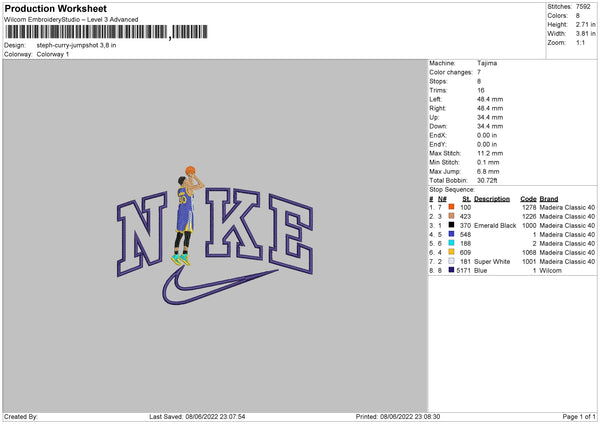Click the Max Jump value 6.8 mm
This screenshot has height=424, width=600.
click(x=488, y=171)
